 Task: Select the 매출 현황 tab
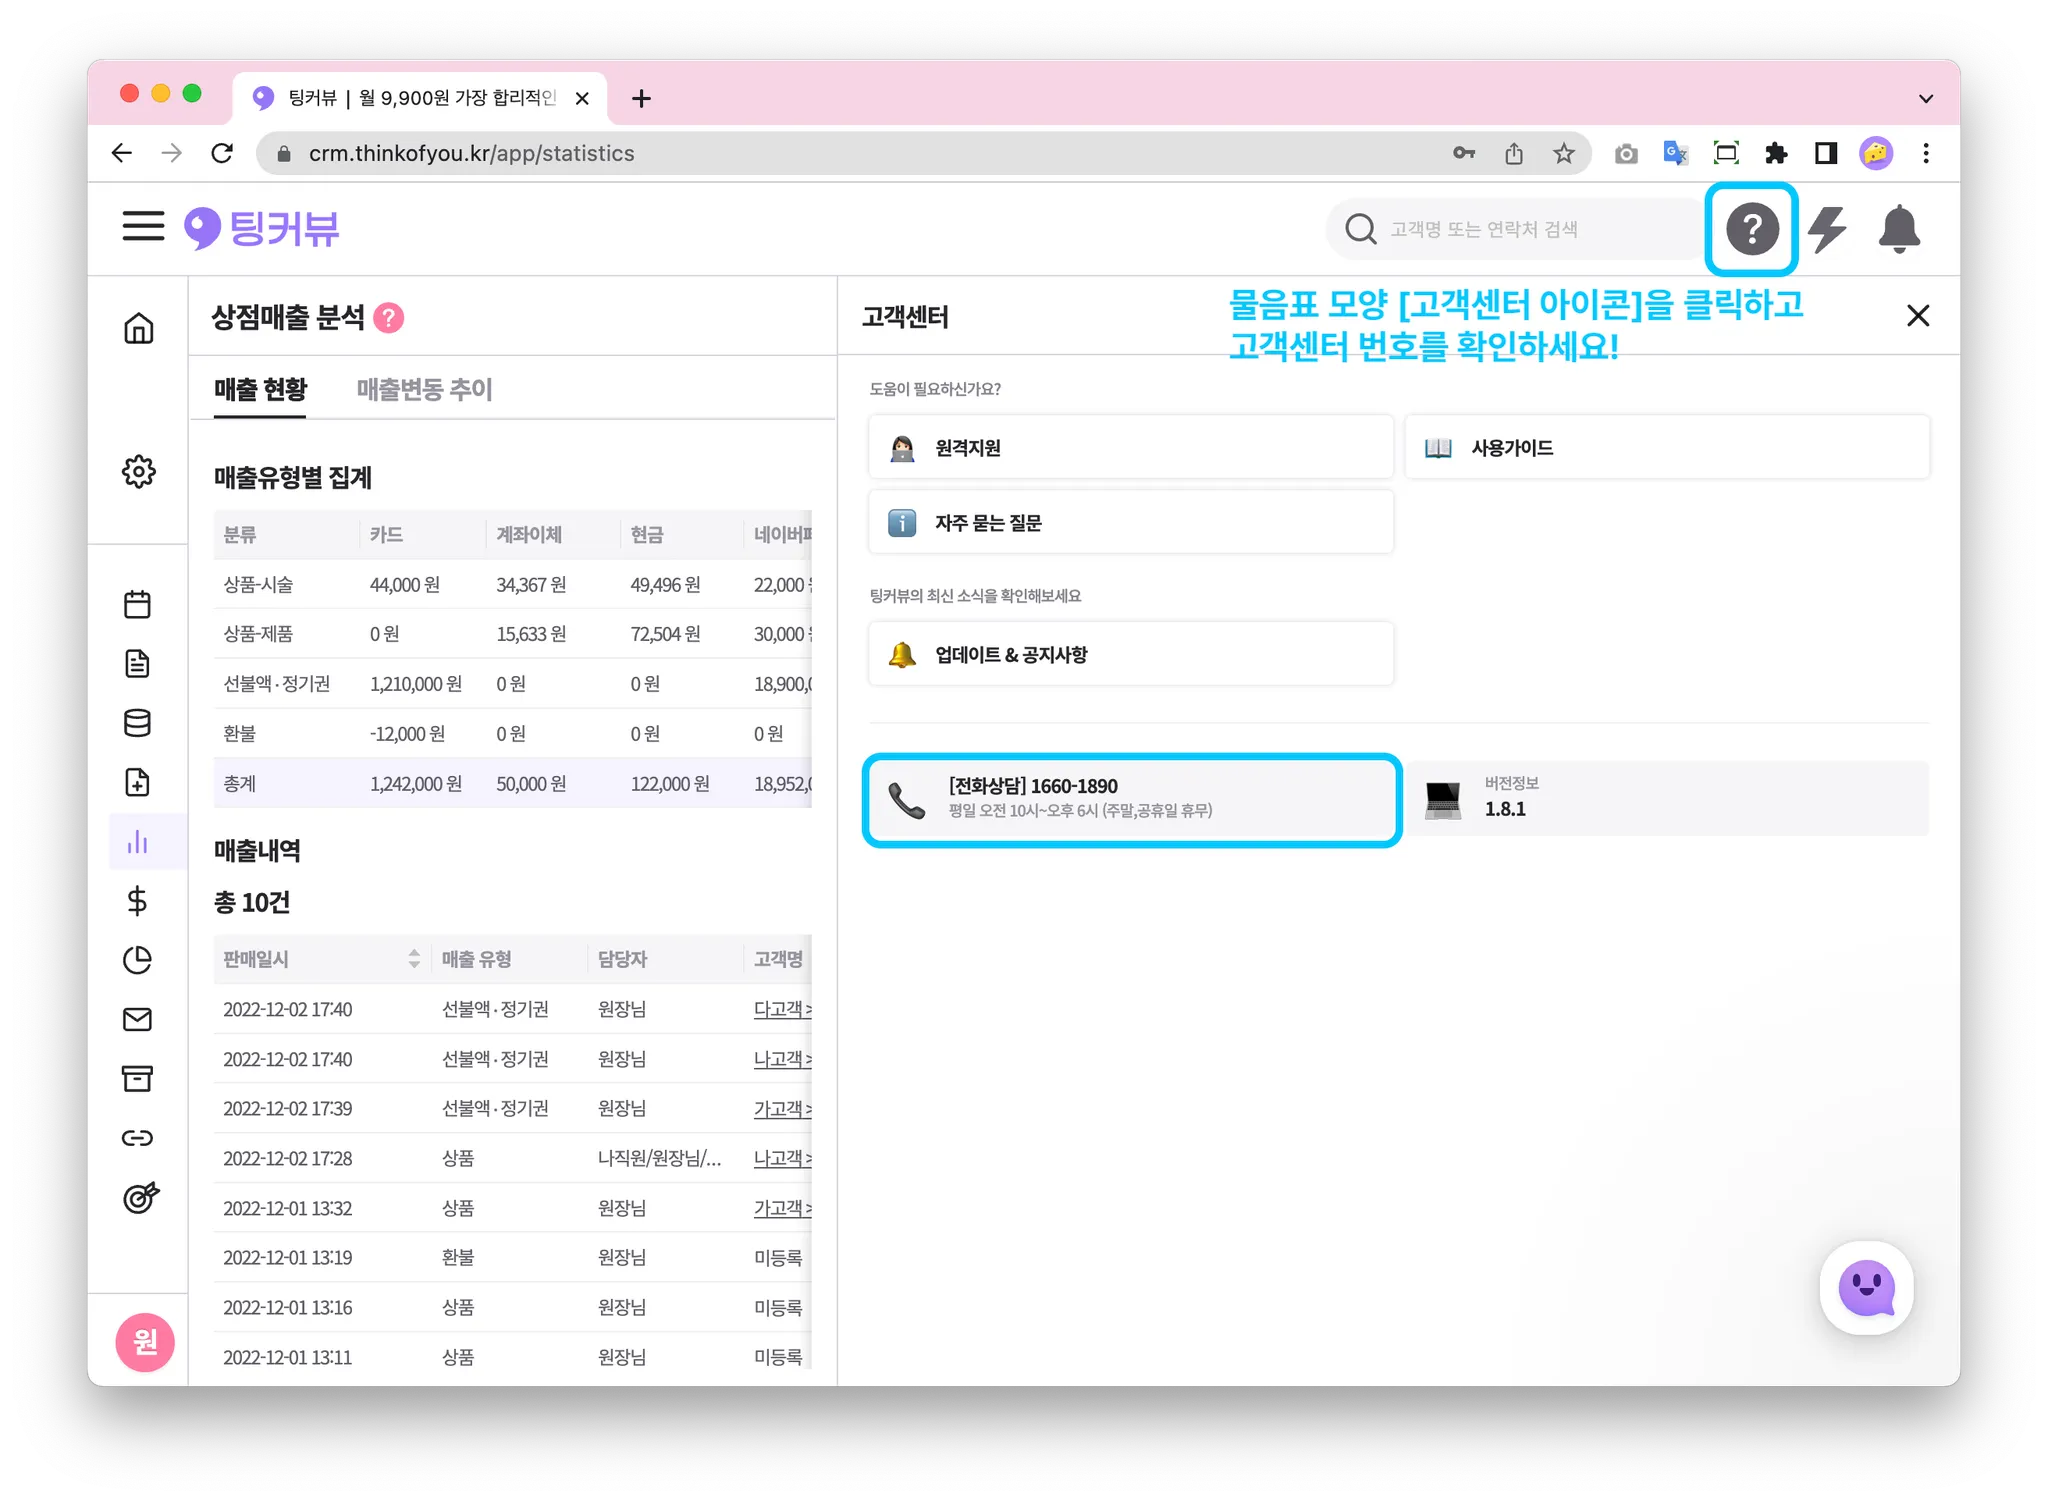point(260,389)
